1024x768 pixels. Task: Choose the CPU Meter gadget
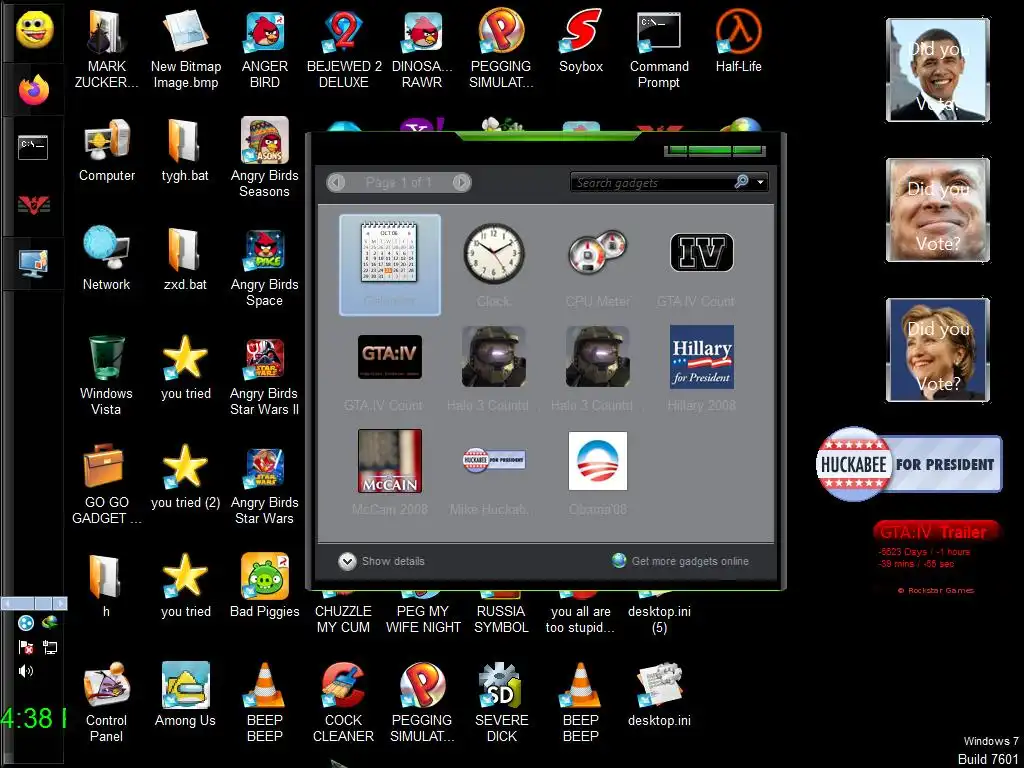click(x=598, y=264)
